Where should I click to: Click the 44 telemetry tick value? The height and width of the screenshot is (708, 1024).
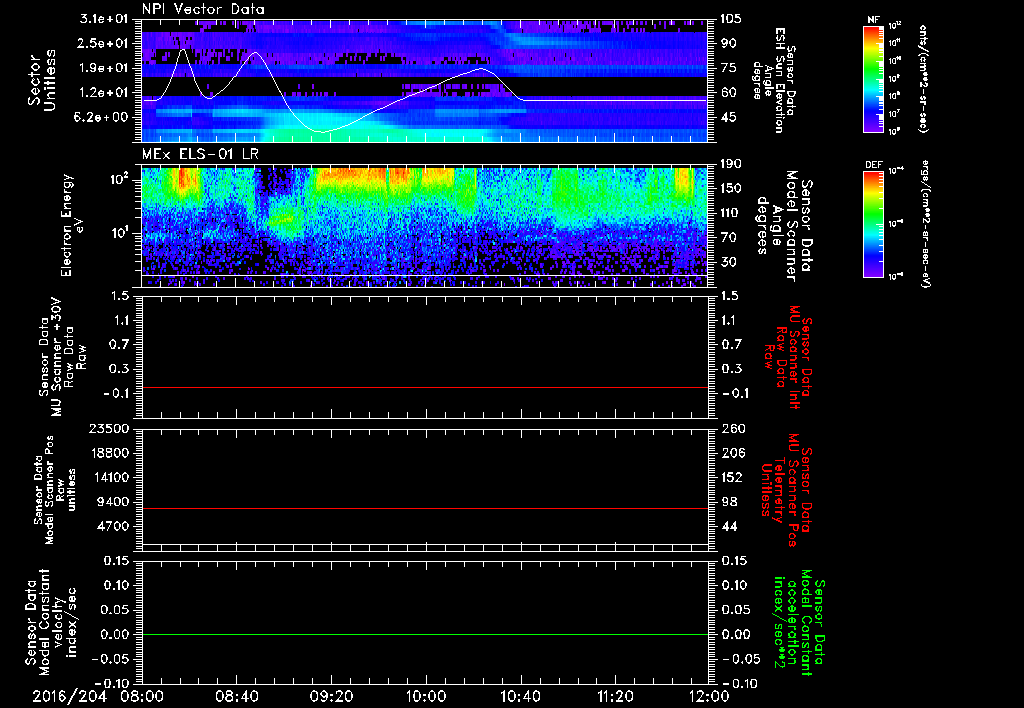tap(729, 526)
